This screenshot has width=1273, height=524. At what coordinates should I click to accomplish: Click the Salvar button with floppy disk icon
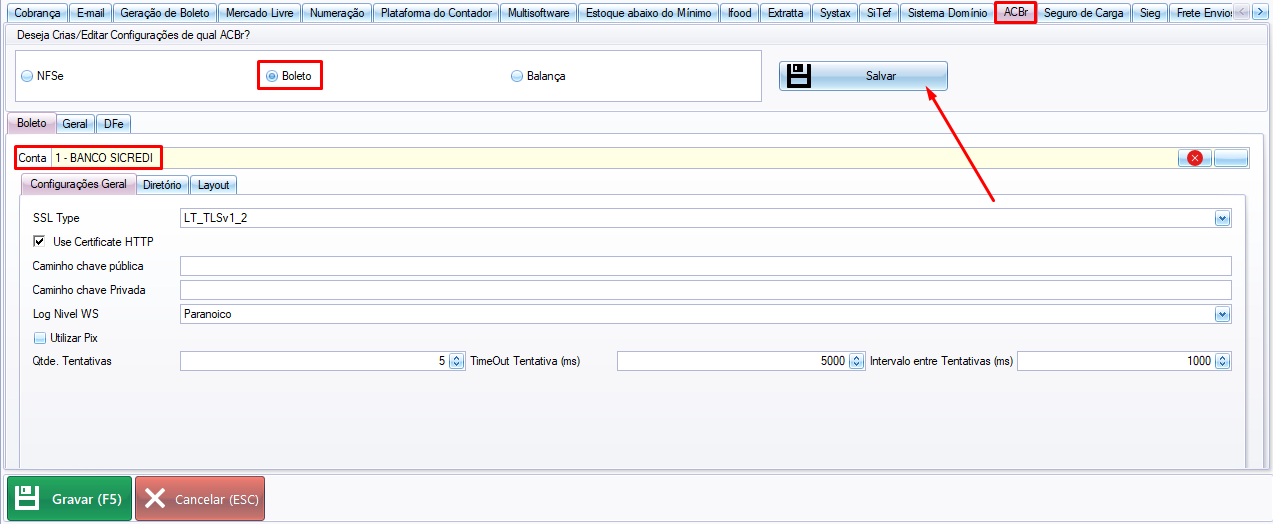coord(863,76)
